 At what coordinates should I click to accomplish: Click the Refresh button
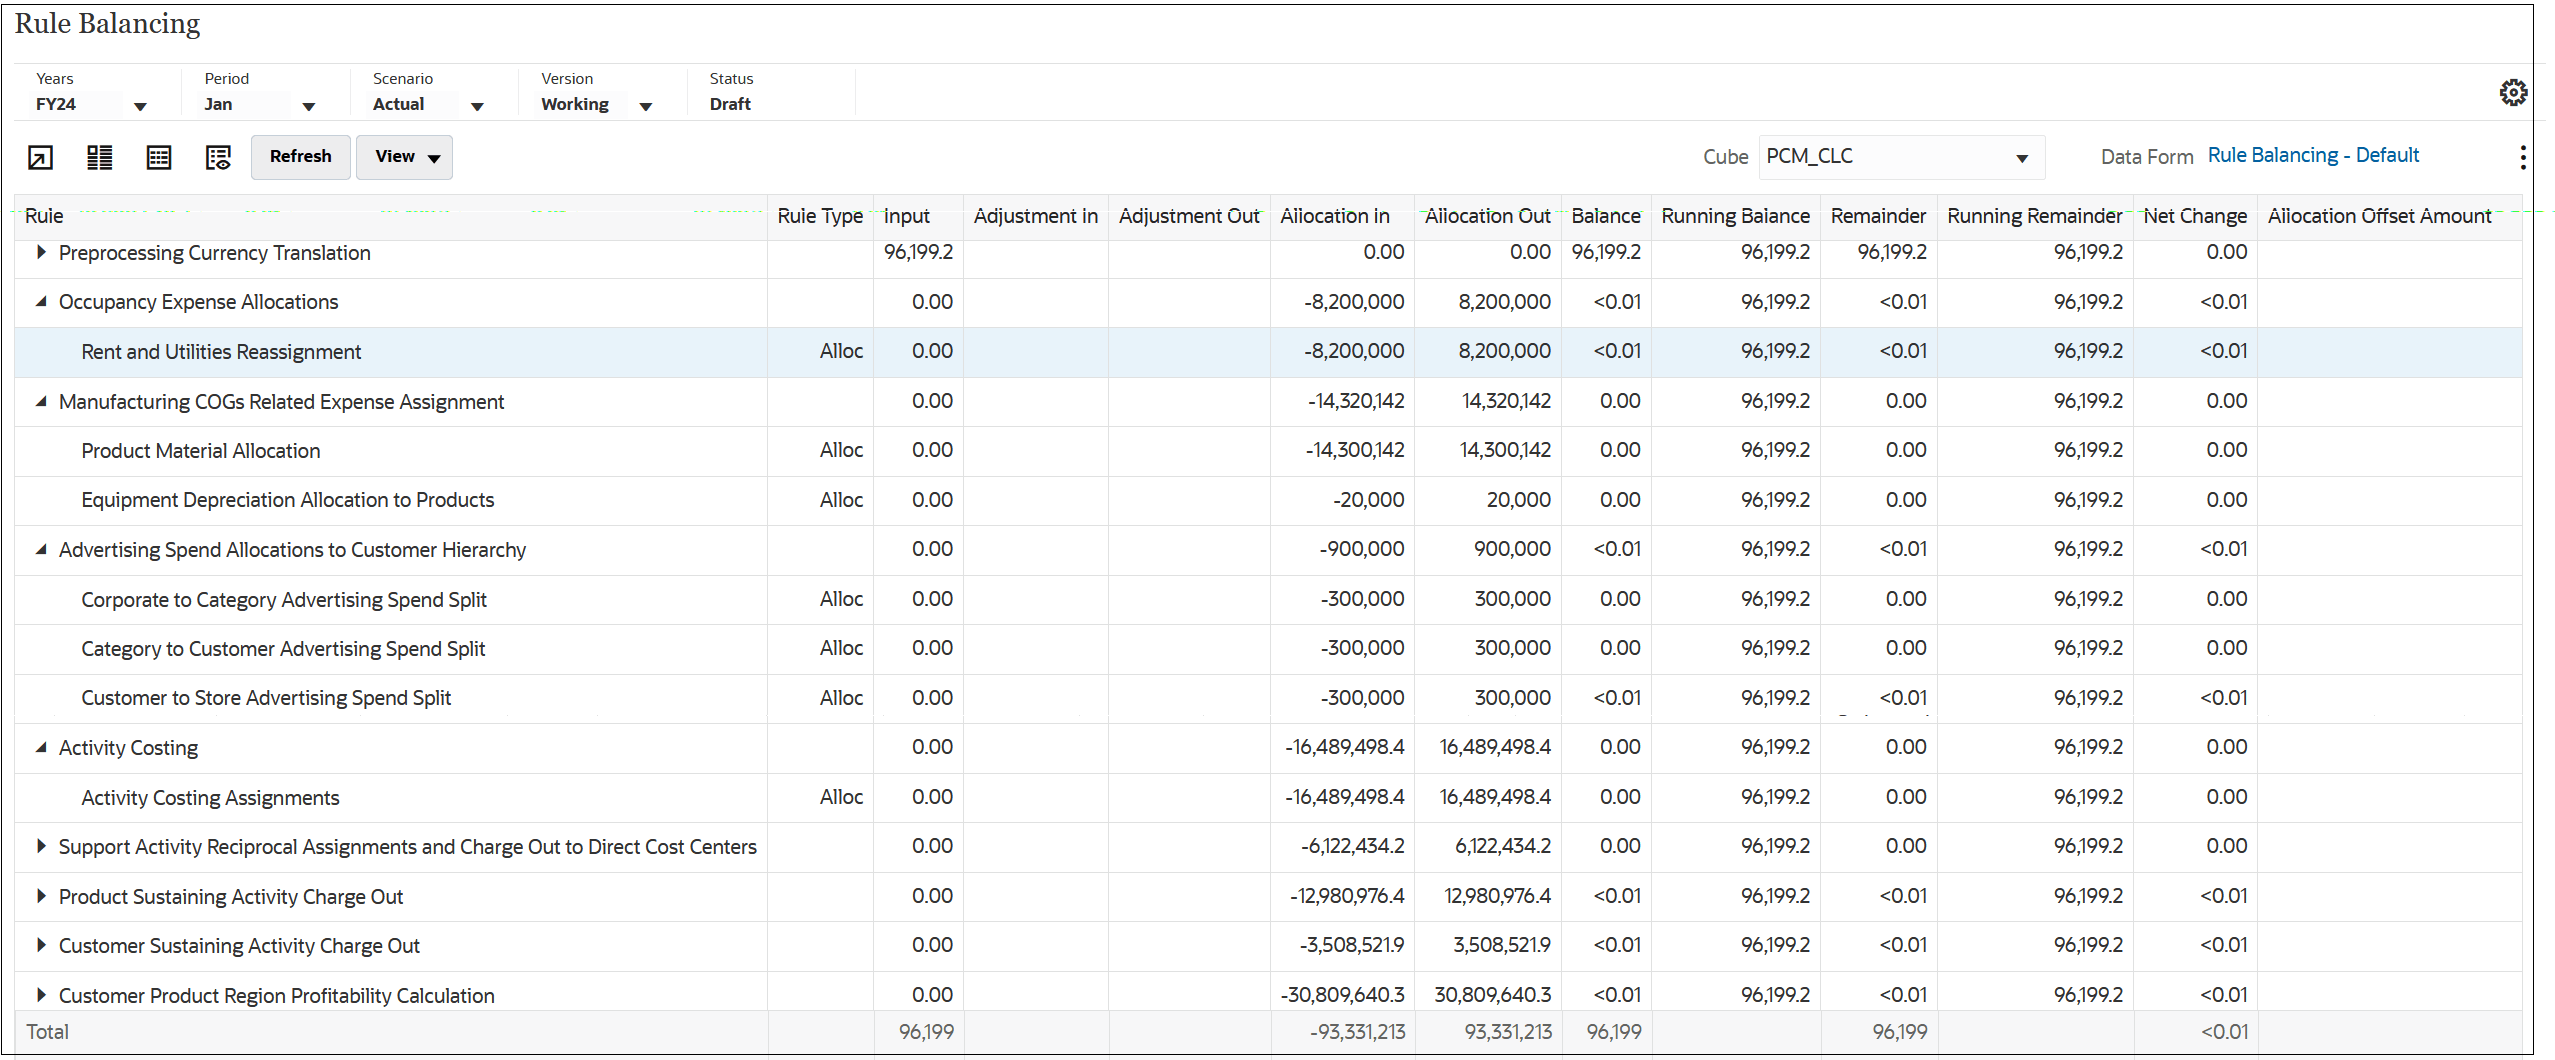click(x=300, y=157)
